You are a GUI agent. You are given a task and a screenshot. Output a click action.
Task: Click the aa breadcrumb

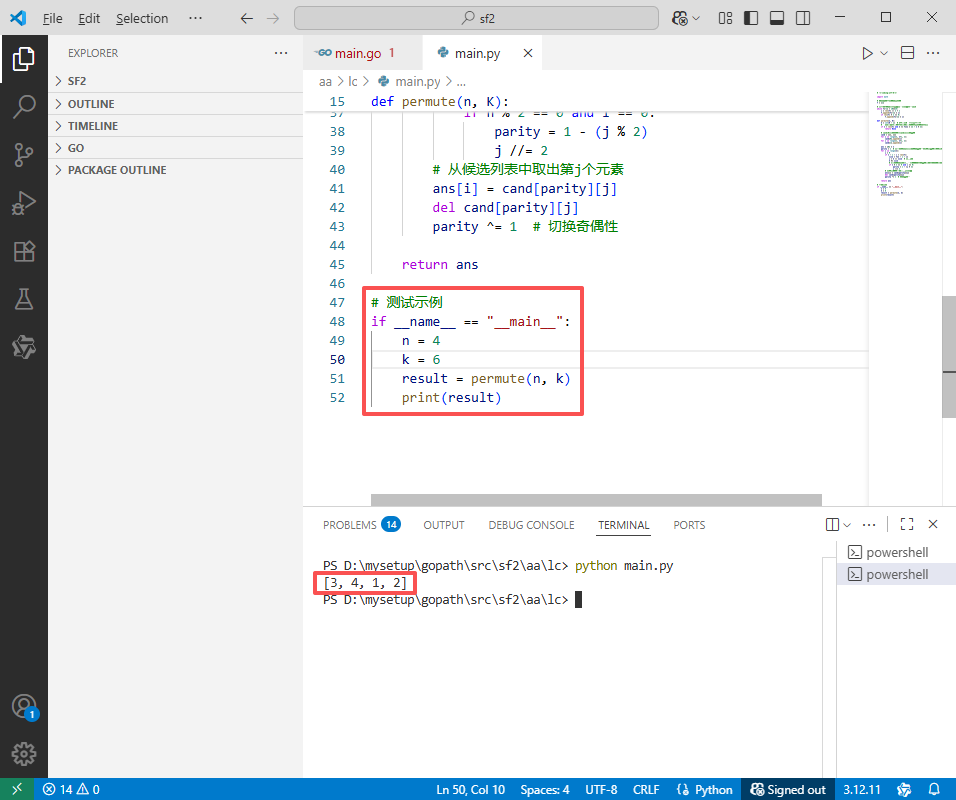point(325,82)
